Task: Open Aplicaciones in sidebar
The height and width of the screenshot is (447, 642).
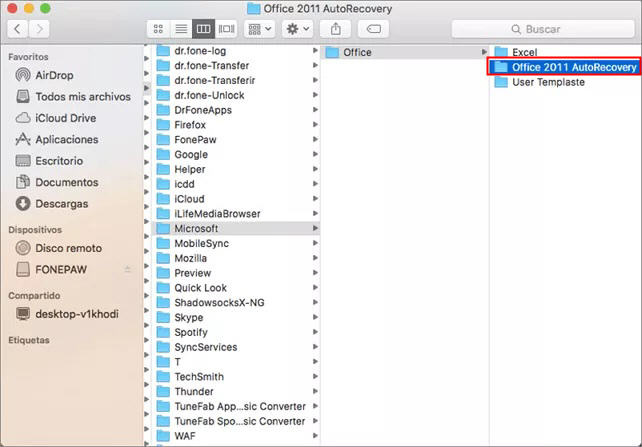Action: [x=57, y=140]
